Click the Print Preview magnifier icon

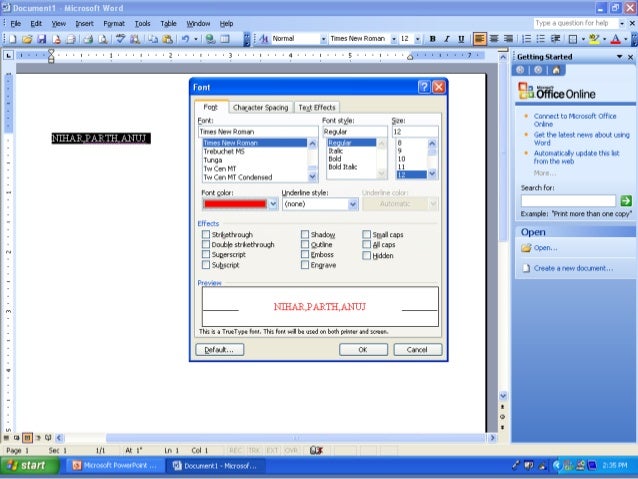[x=103, y=39]
